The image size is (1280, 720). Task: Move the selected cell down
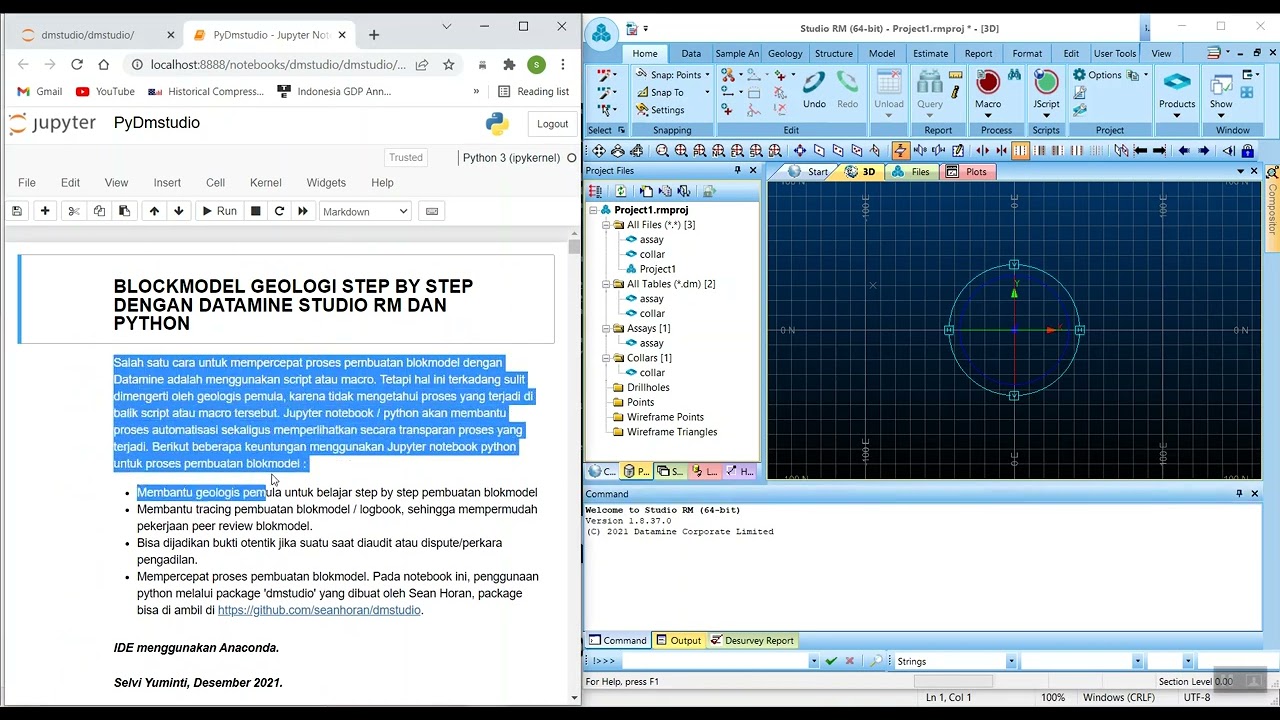pyautogui.click(x=179, y=211)
